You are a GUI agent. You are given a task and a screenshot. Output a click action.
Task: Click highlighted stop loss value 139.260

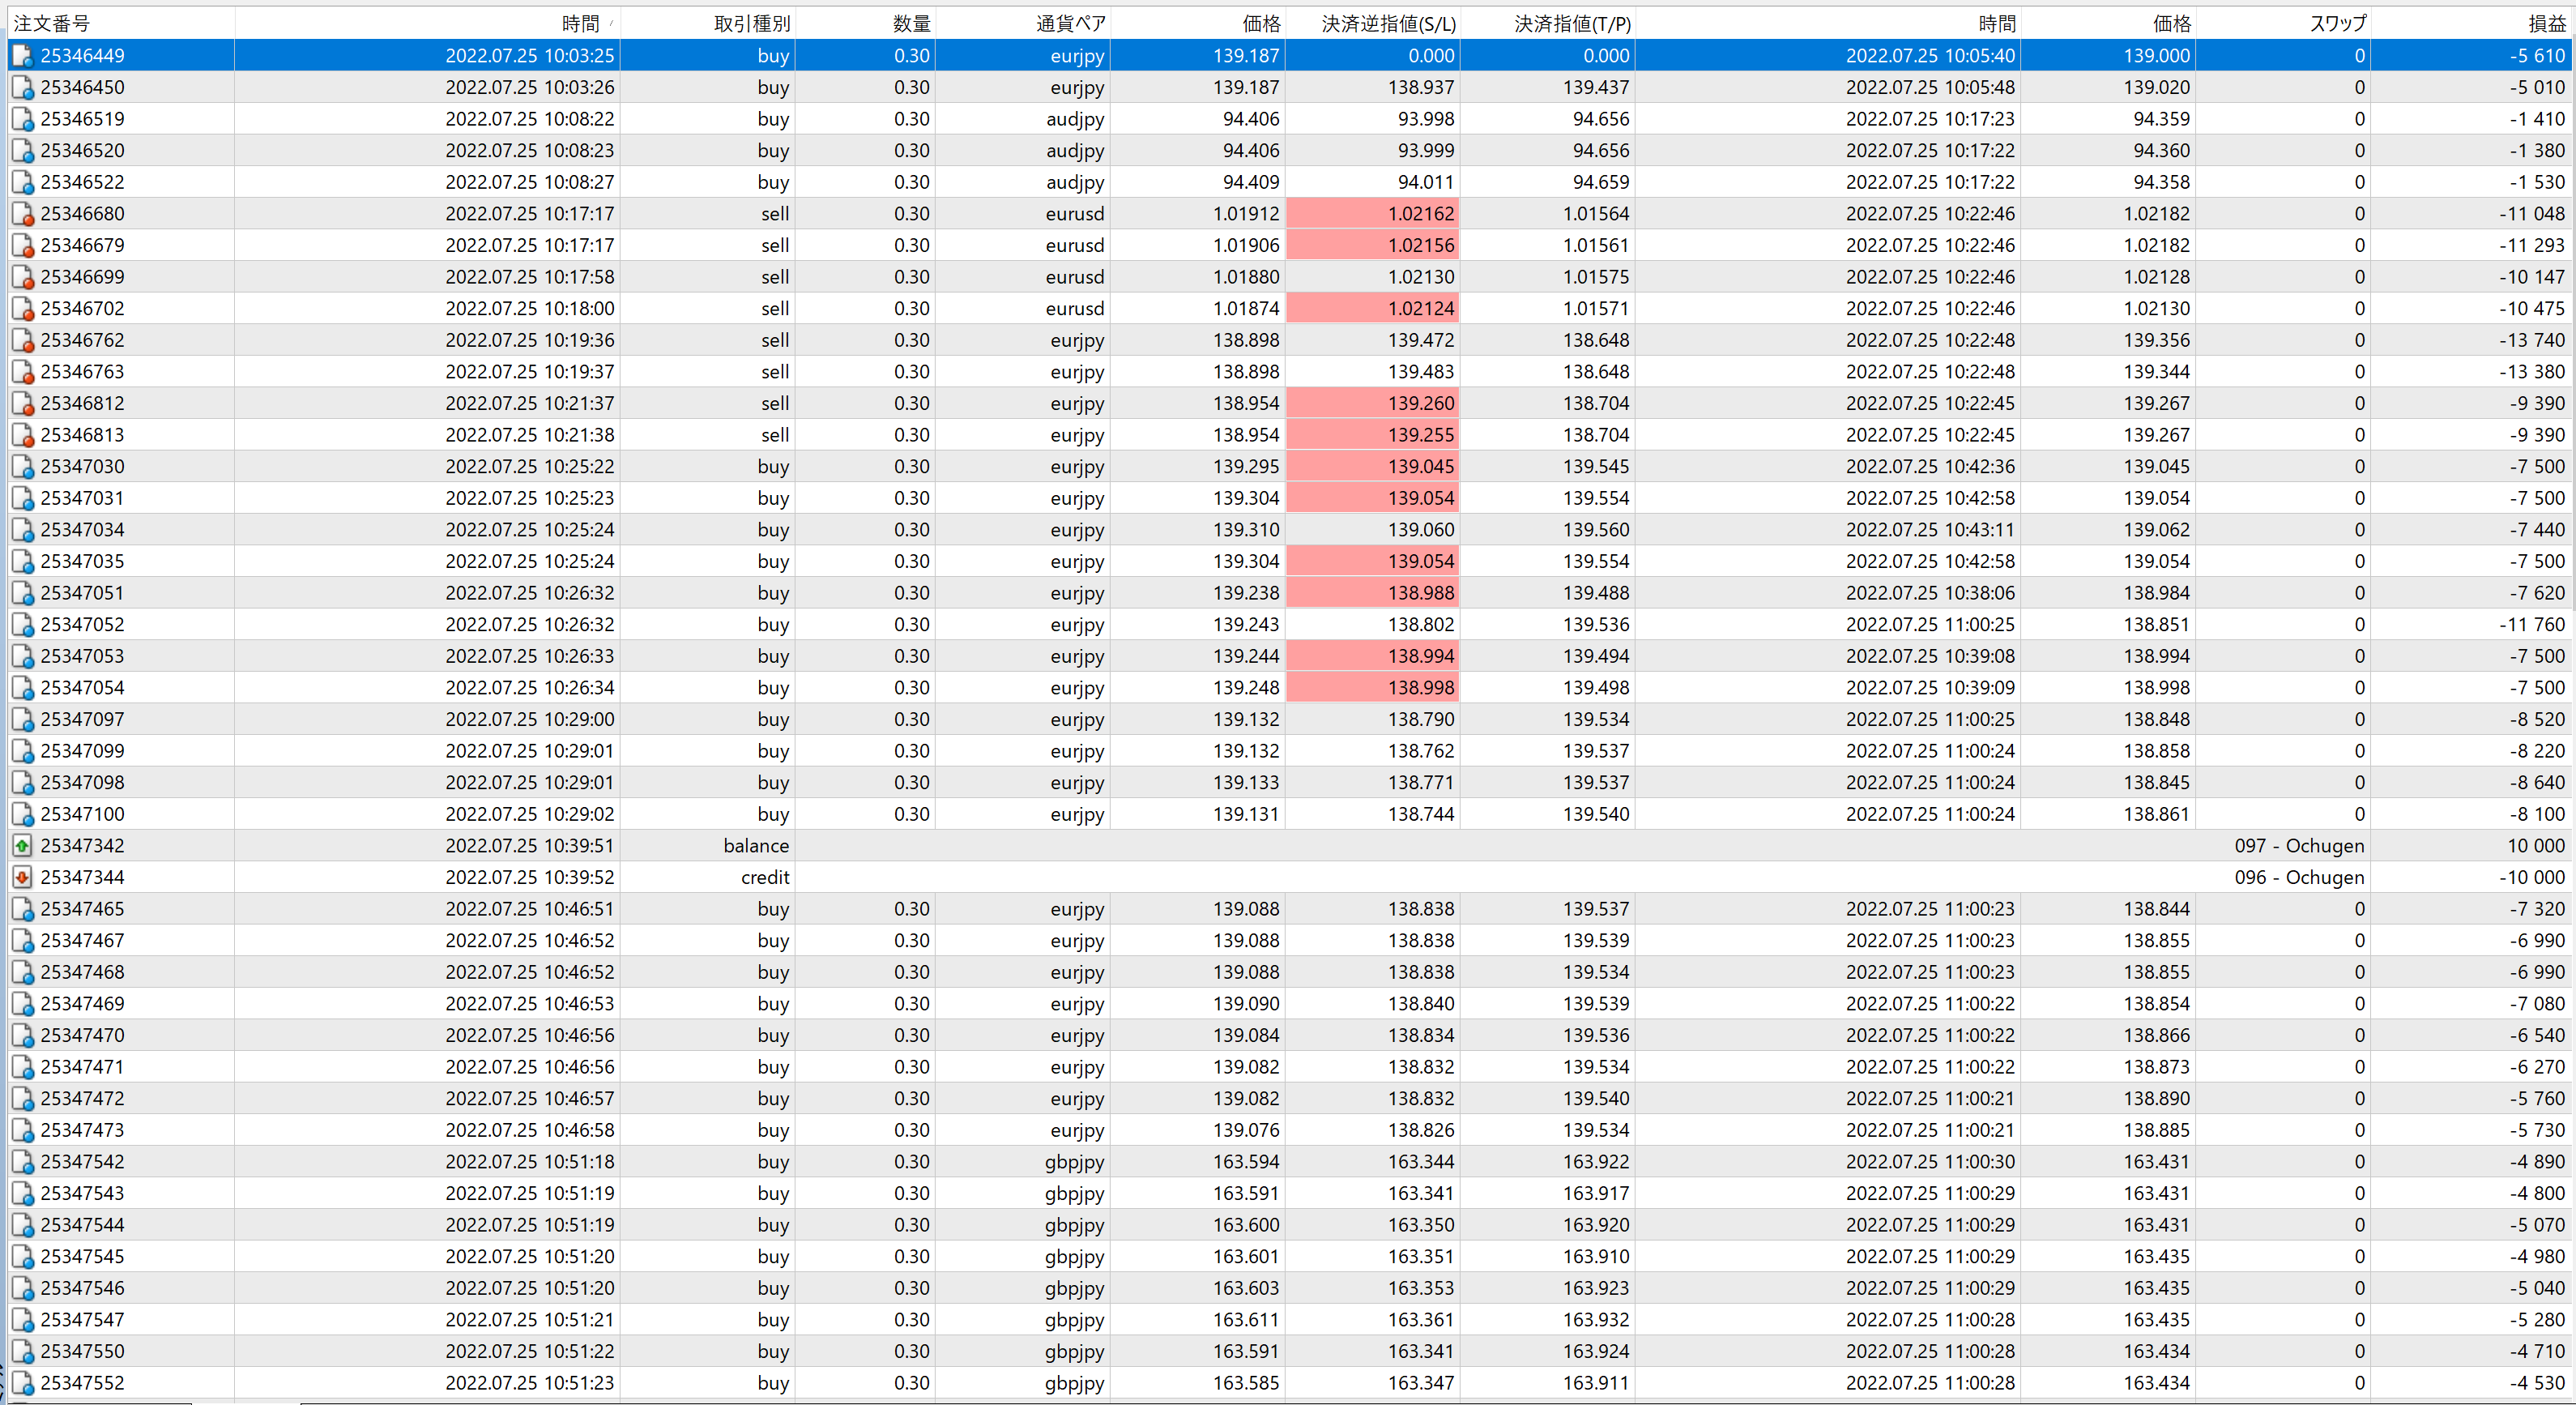click(1372, 403)
